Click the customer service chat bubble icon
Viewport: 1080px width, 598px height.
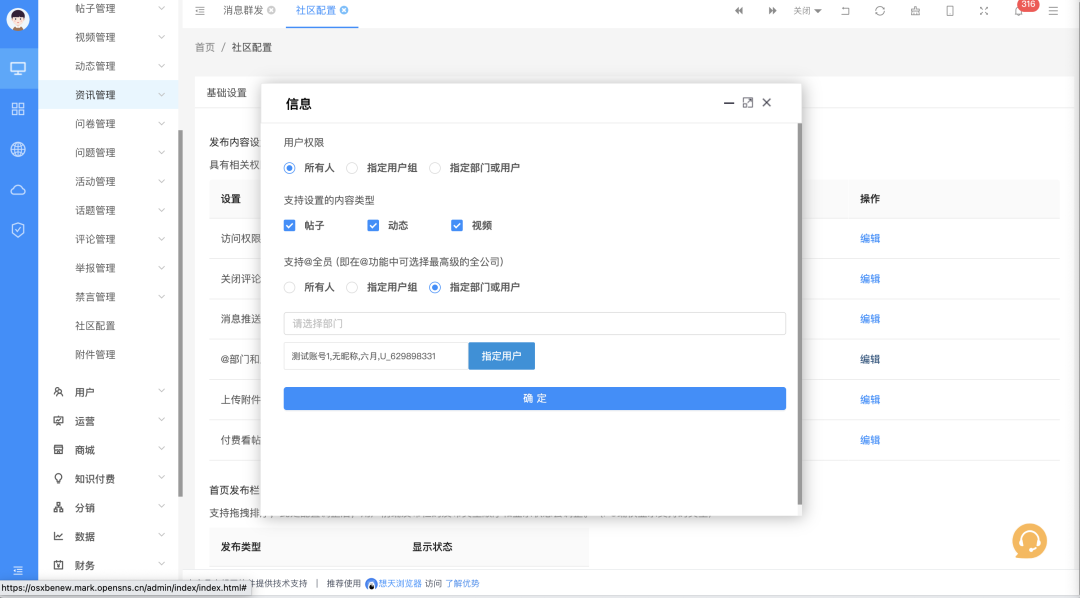[x=1029, y=541]
